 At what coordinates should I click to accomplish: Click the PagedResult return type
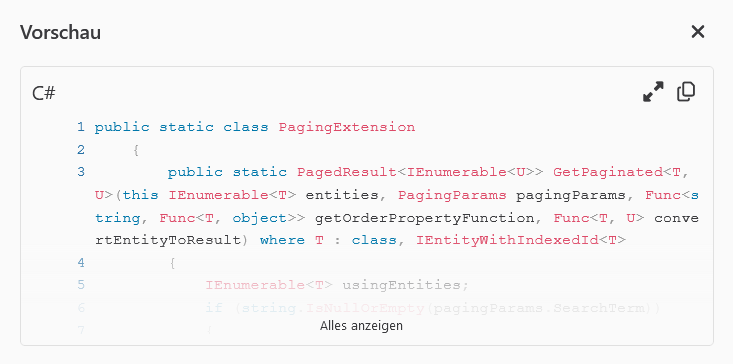pos(347,172)
